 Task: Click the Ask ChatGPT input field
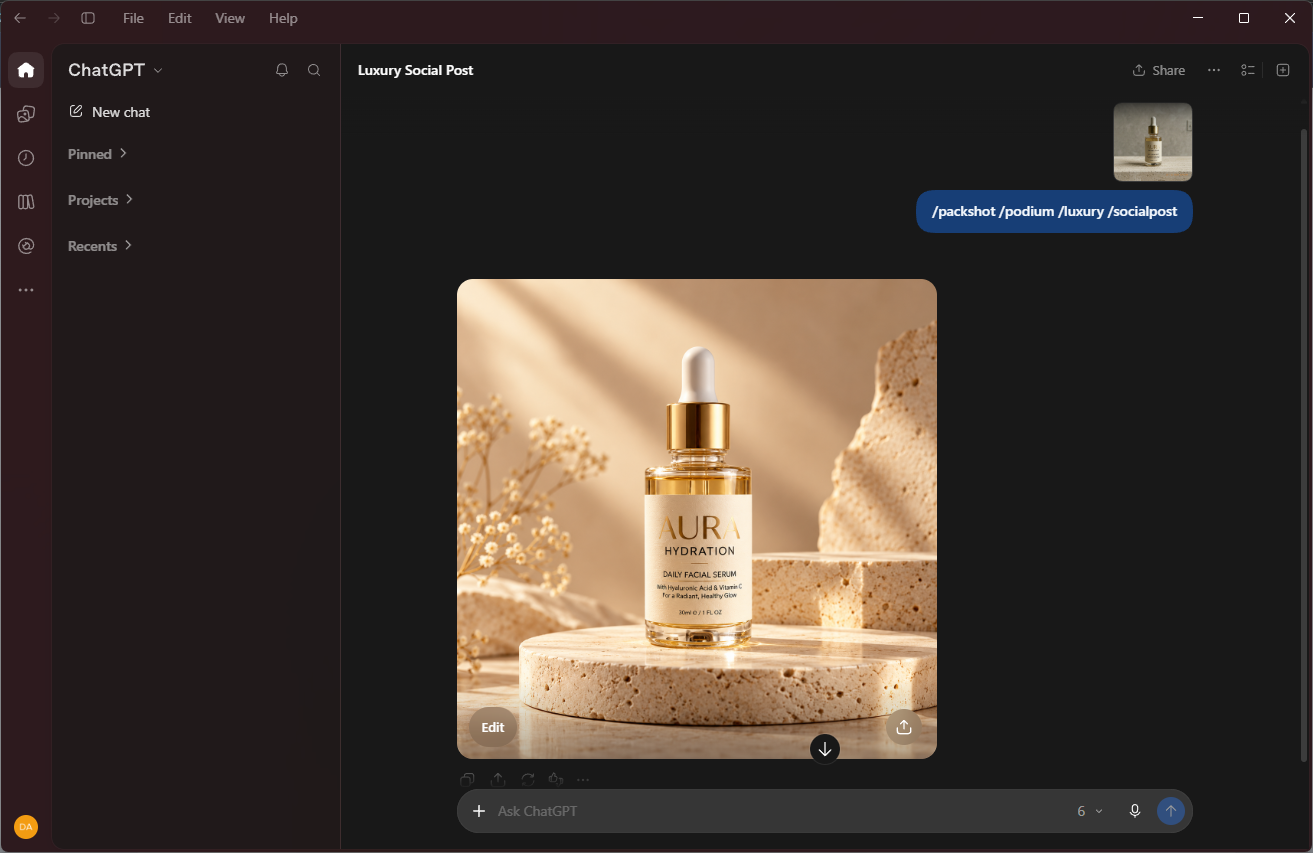(x=780, y=811)
